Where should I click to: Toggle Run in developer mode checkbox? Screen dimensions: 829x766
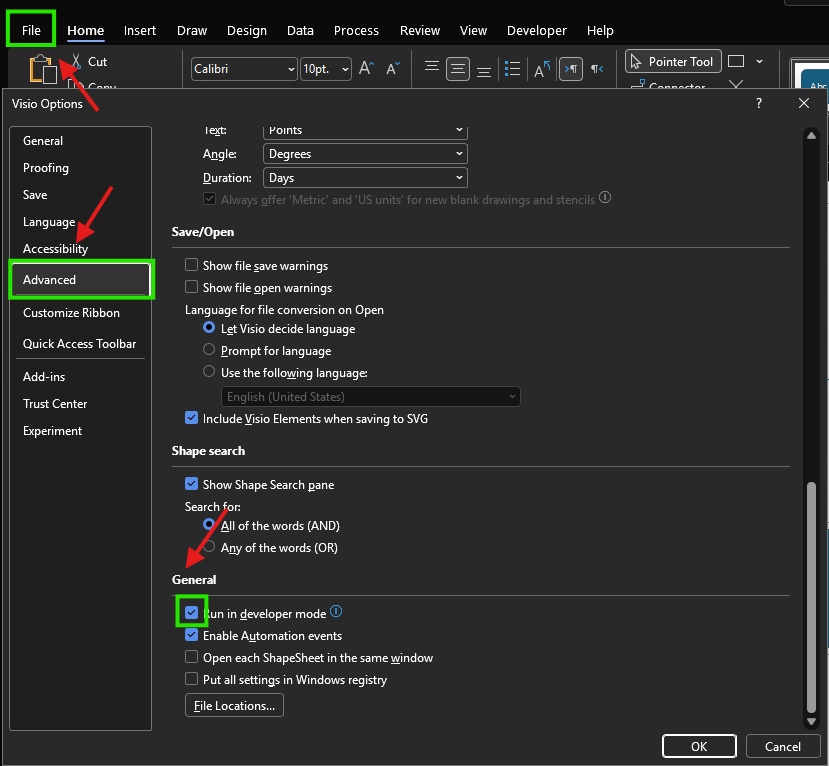tap(191, 613)
